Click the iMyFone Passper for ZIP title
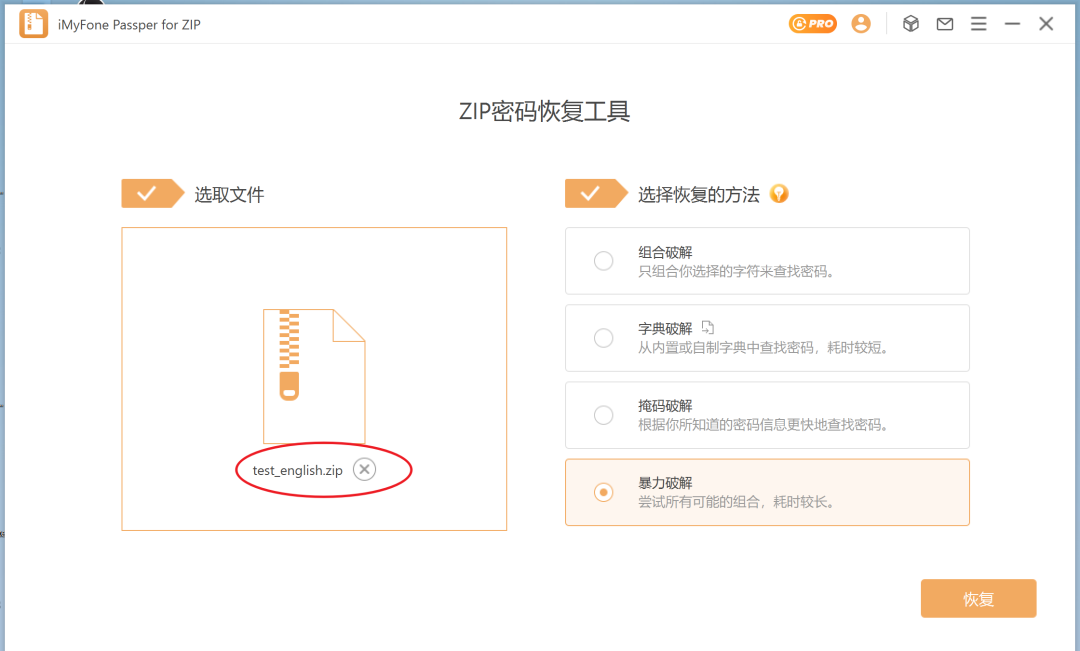Screen dimensions: 1080x651 click(129, 25)
